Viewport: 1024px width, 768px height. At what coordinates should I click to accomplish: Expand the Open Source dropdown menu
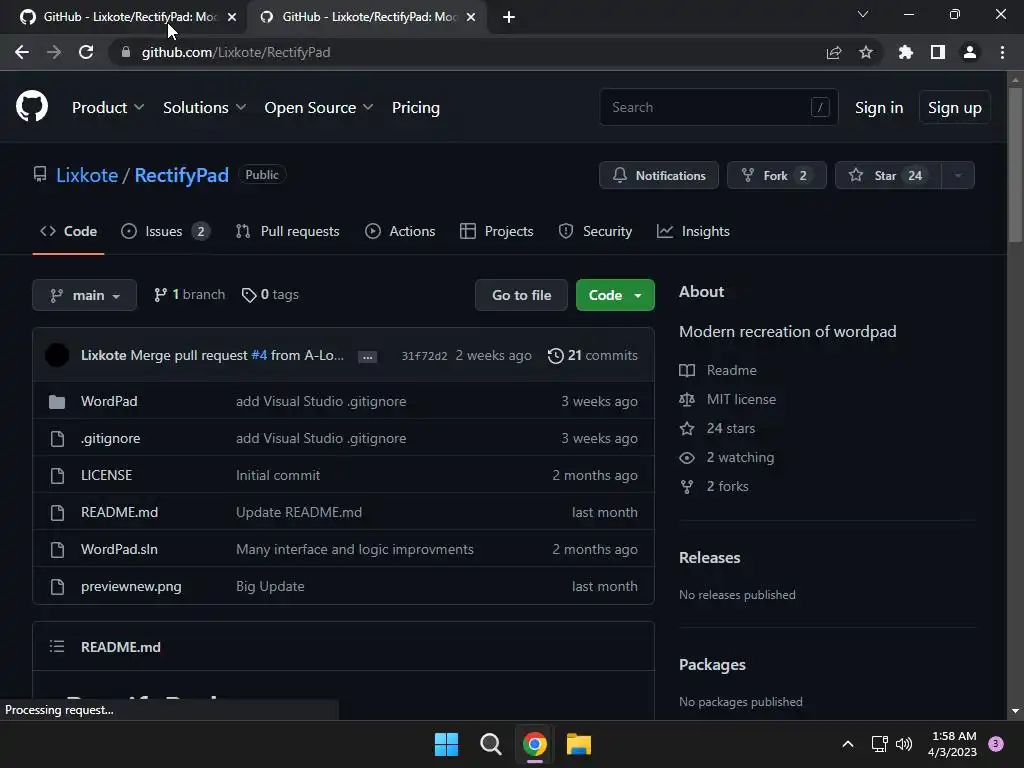click(319, 108)
